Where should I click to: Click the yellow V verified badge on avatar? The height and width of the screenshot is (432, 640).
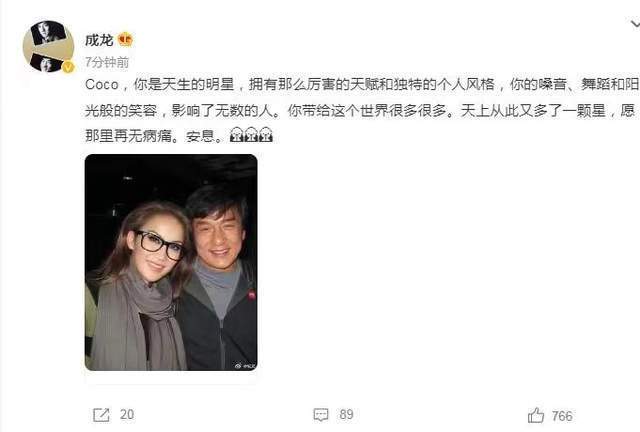point(68,67)
